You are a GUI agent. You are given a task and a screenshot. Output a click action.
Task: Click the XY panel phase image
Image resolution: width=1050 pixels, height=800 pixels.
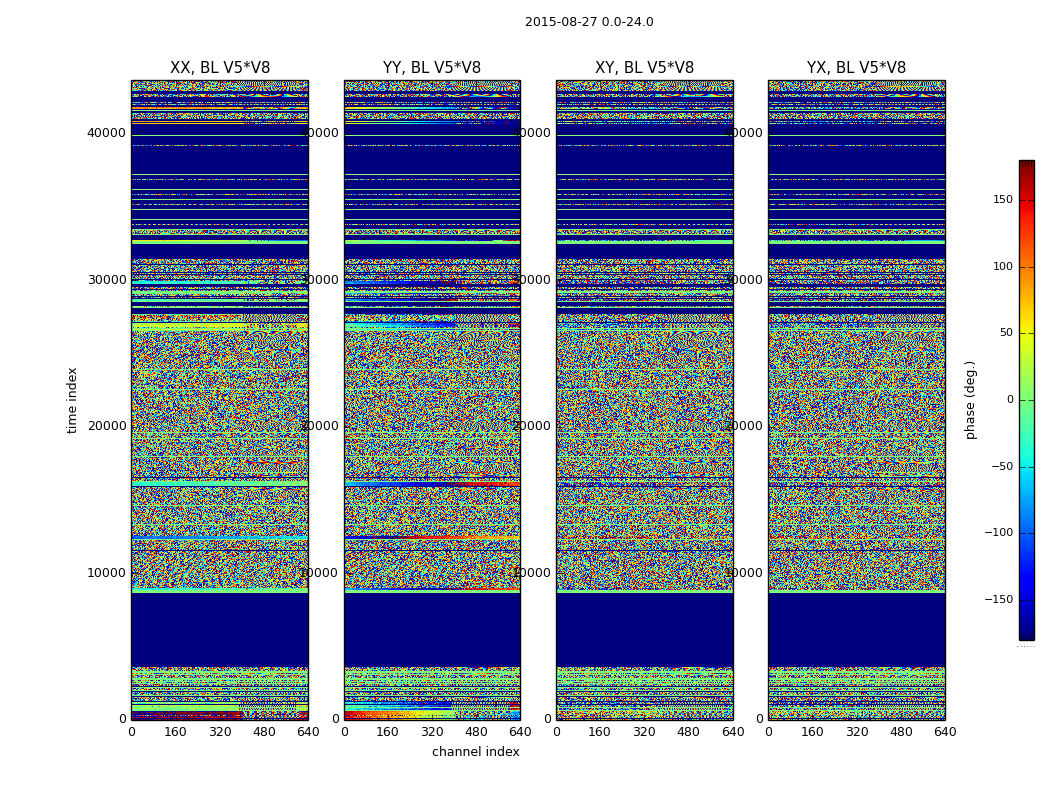(x=645, y=400)
